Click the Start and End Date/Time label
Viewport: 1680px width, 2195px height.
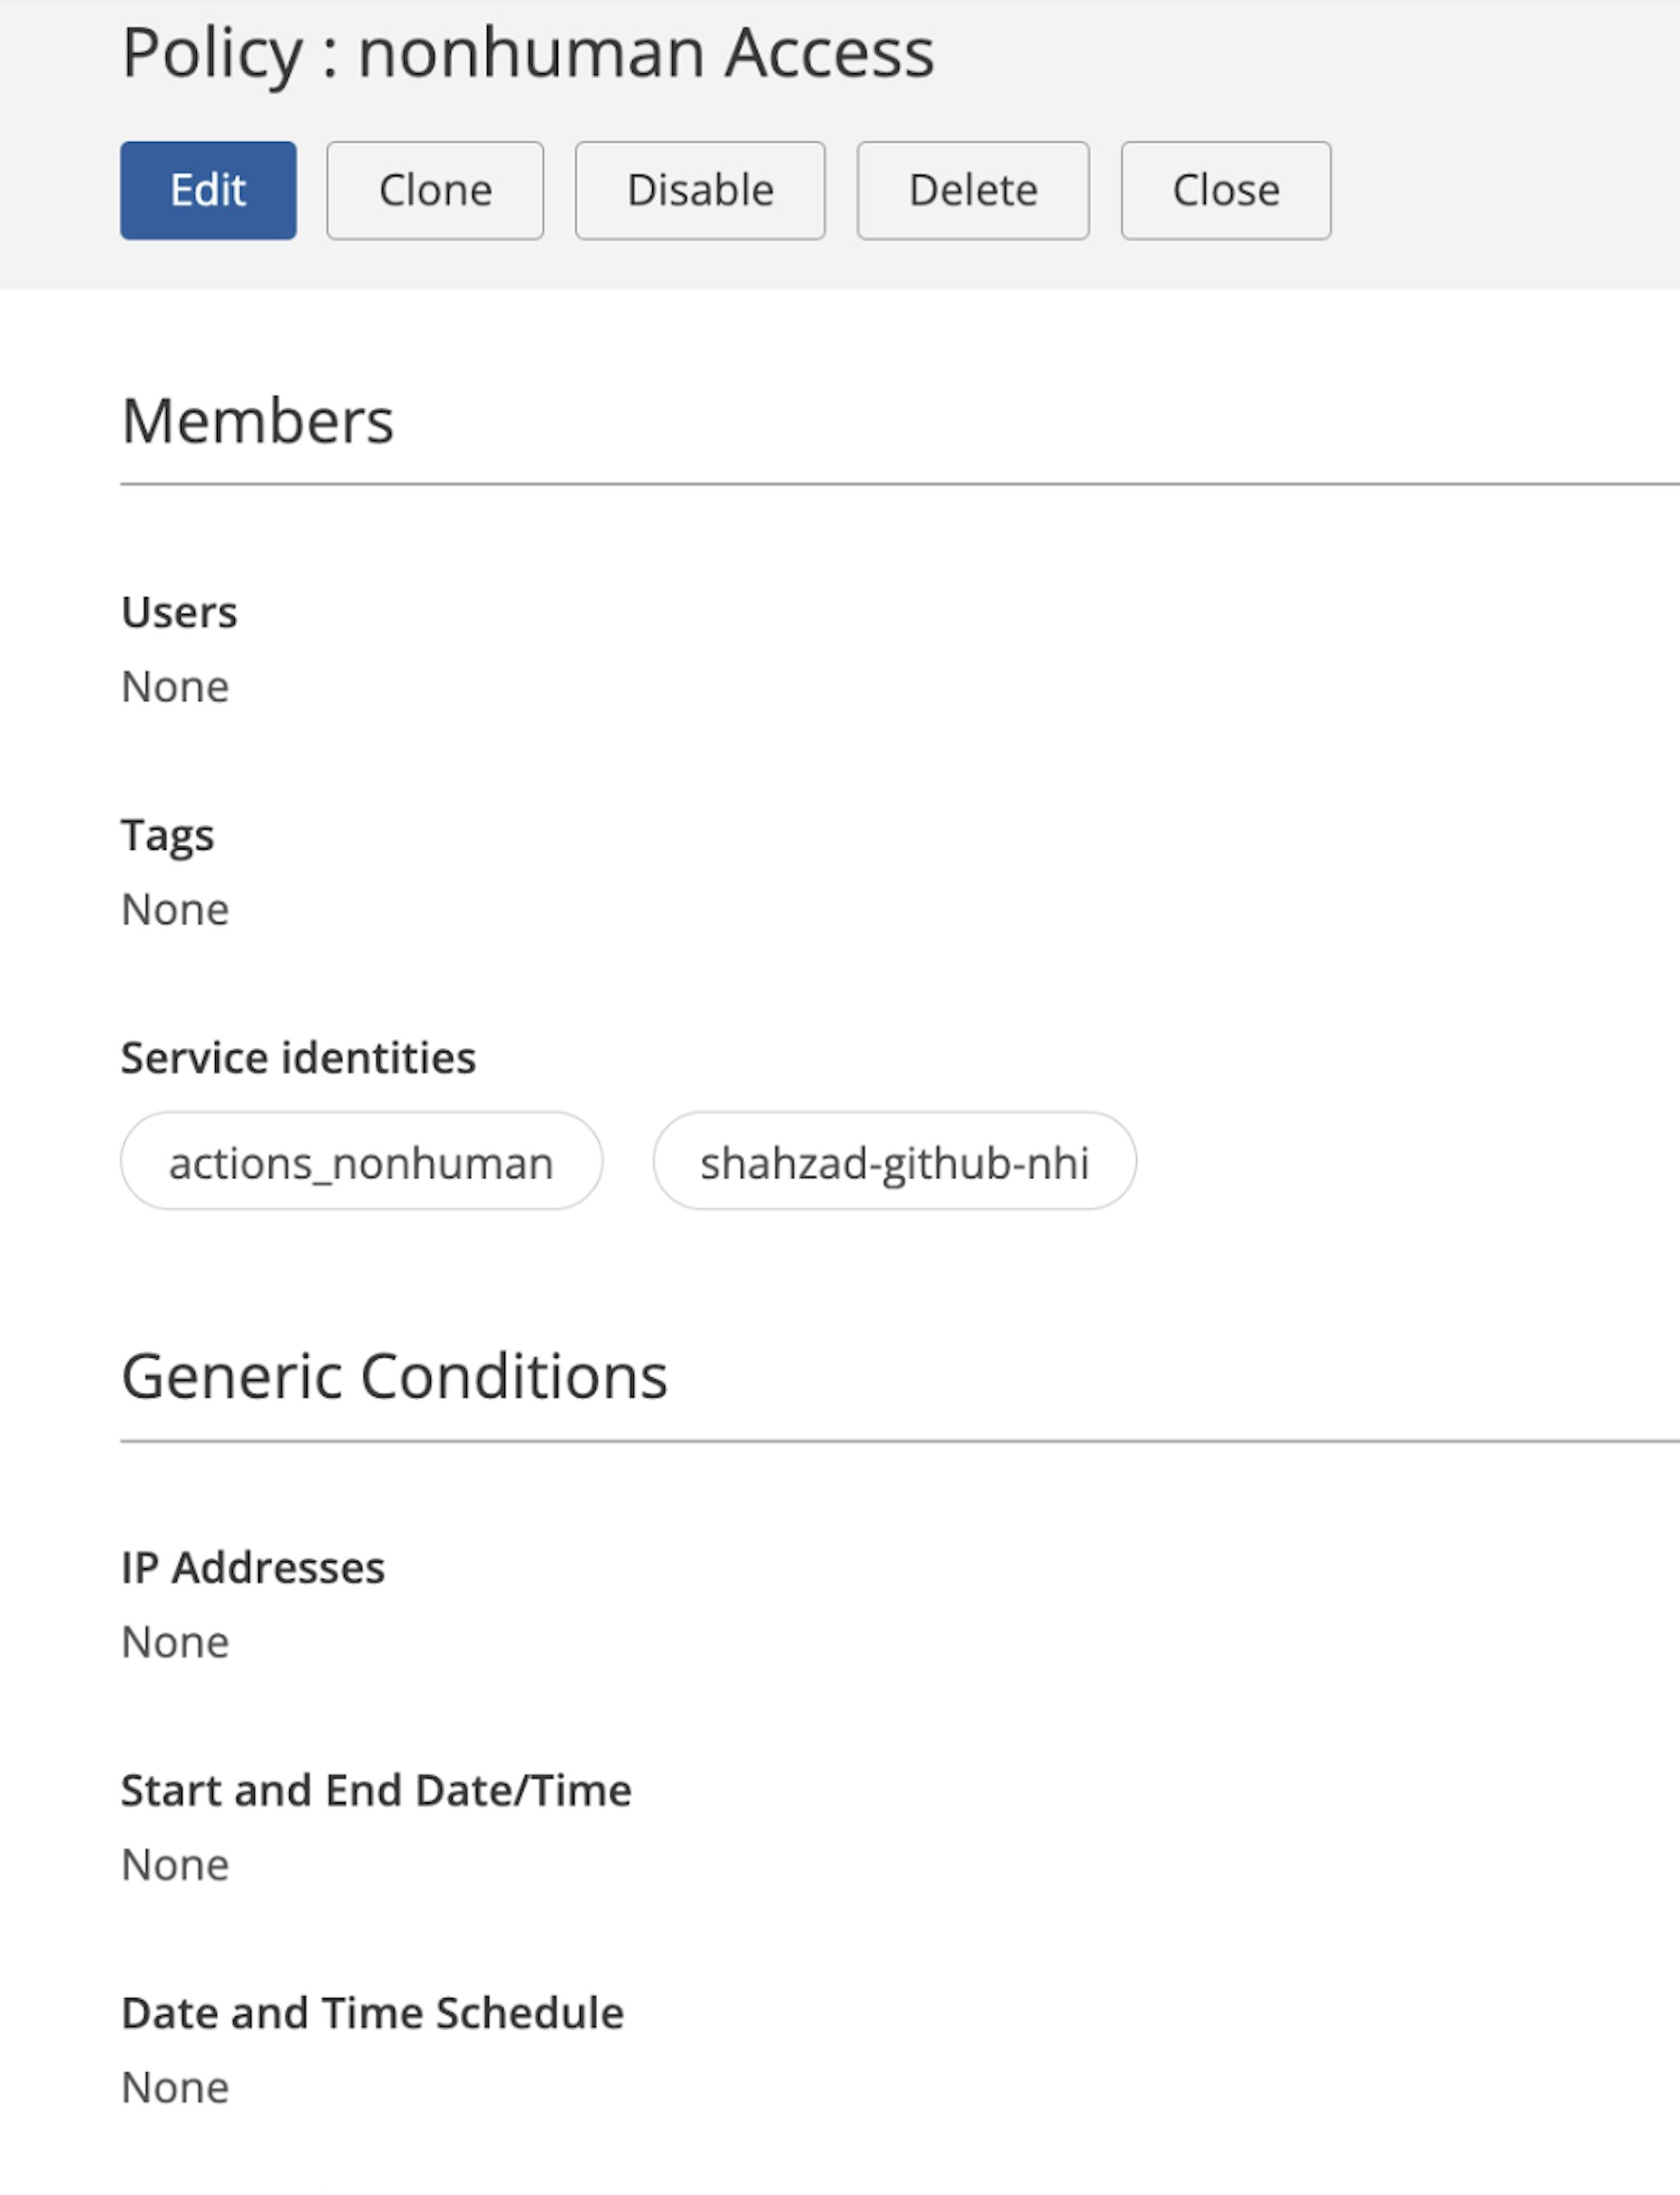coord(376,1790)
